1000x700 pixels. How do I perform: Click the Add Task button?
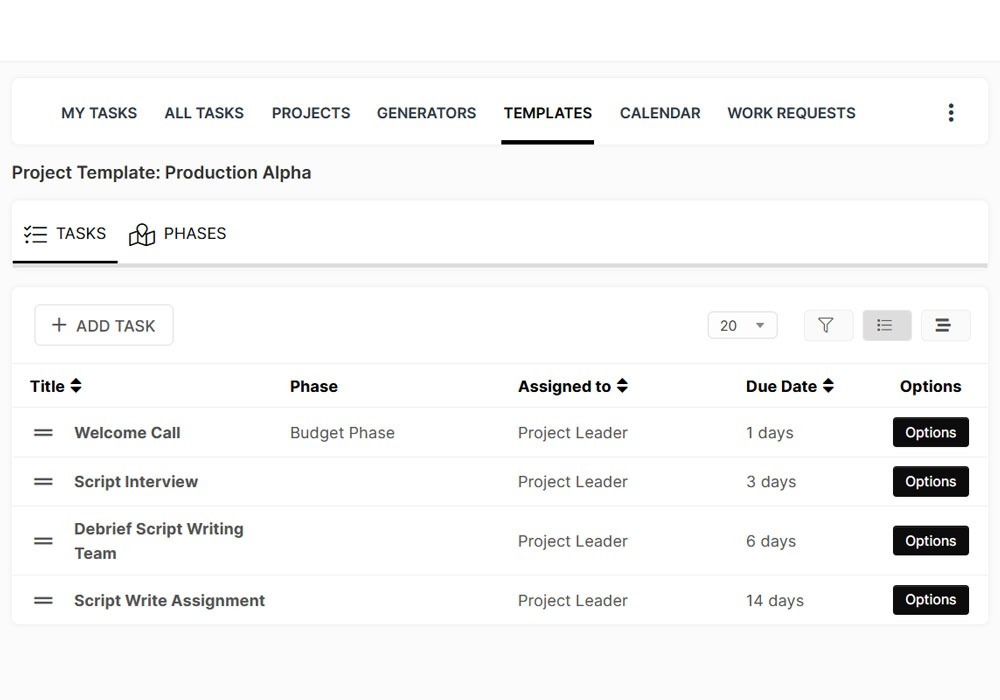(x=104, y=325)
